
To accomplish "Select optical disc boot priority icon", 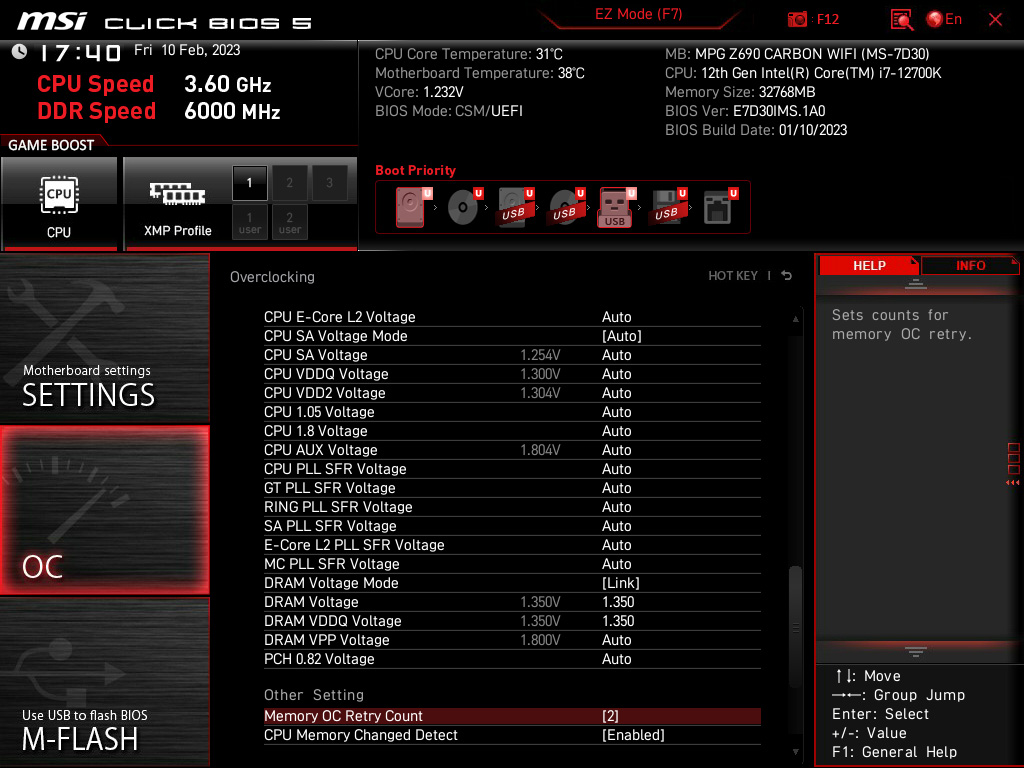I will point(464,207).
